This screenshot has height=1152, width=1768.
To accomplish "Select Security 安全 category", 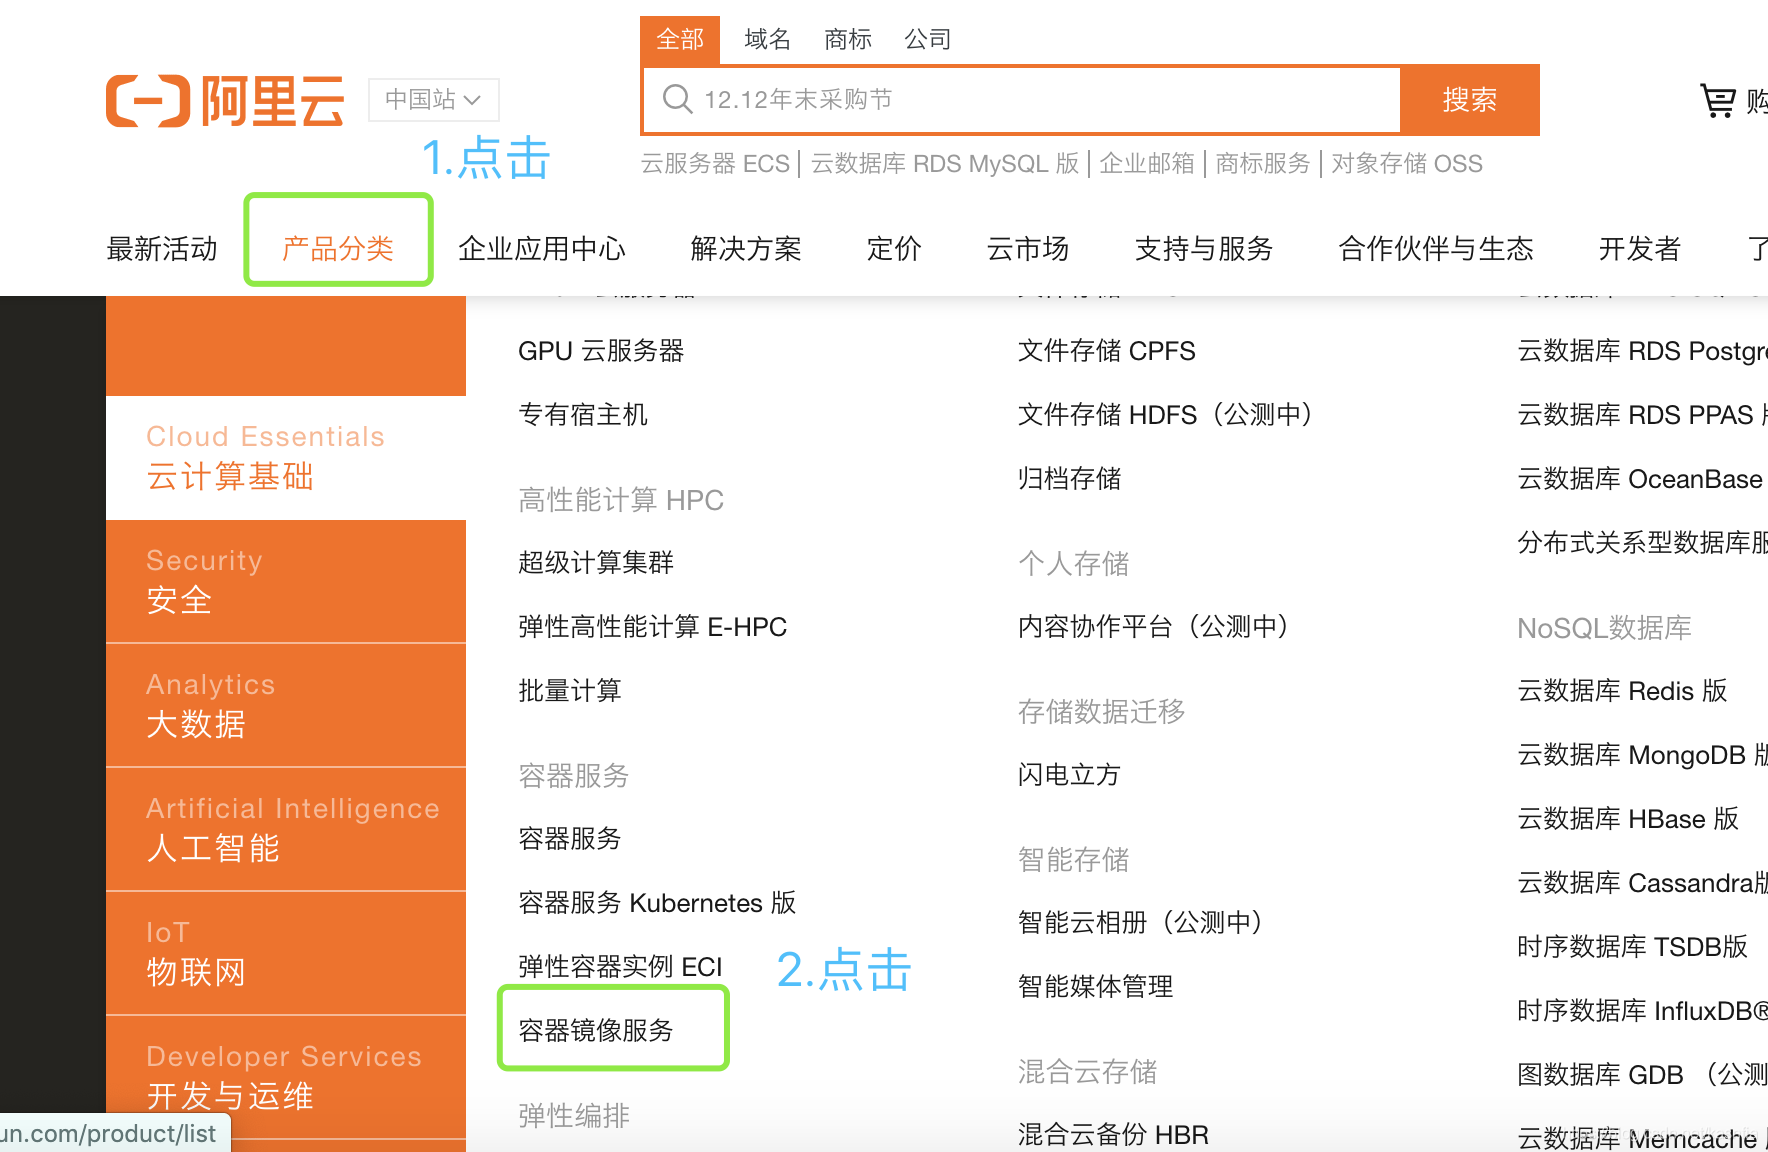I will pos(286,582).
